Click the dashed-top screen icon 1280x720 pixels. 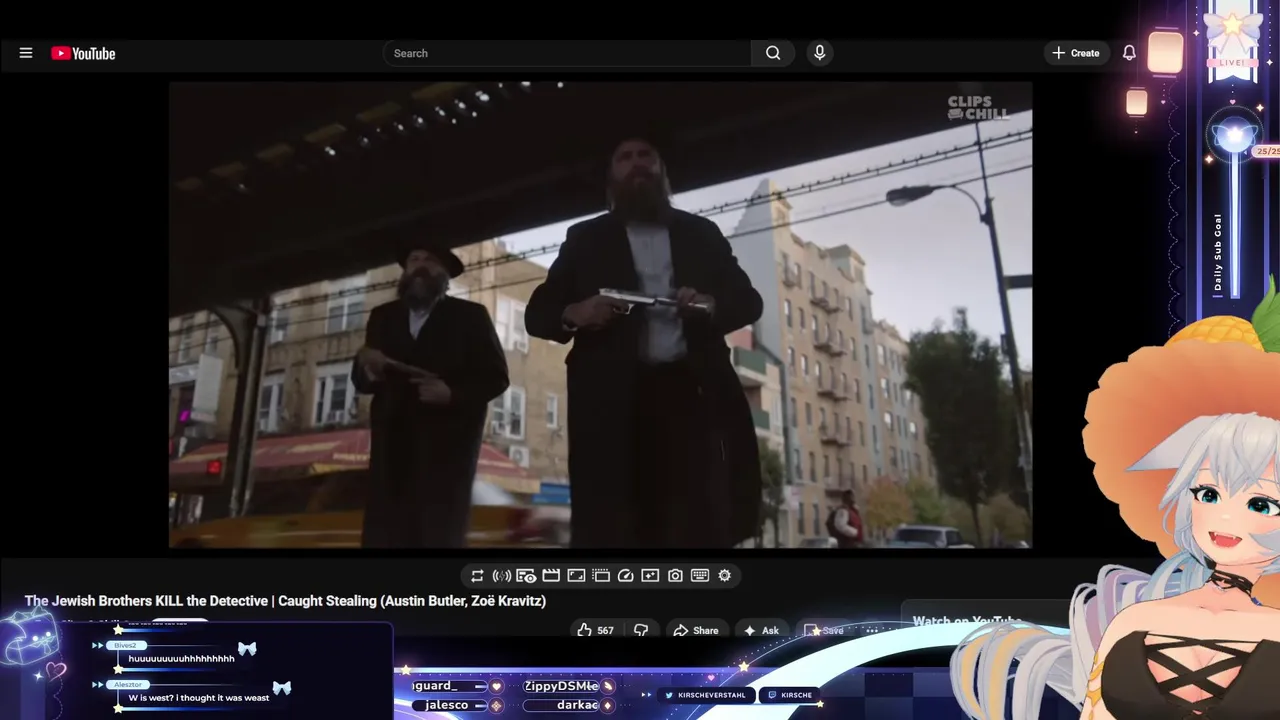[601, 575]
